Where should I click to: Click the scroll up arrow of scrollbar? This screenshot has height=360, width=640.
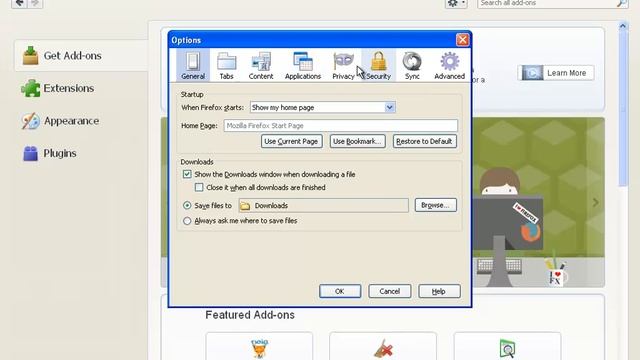click(622, 26)
